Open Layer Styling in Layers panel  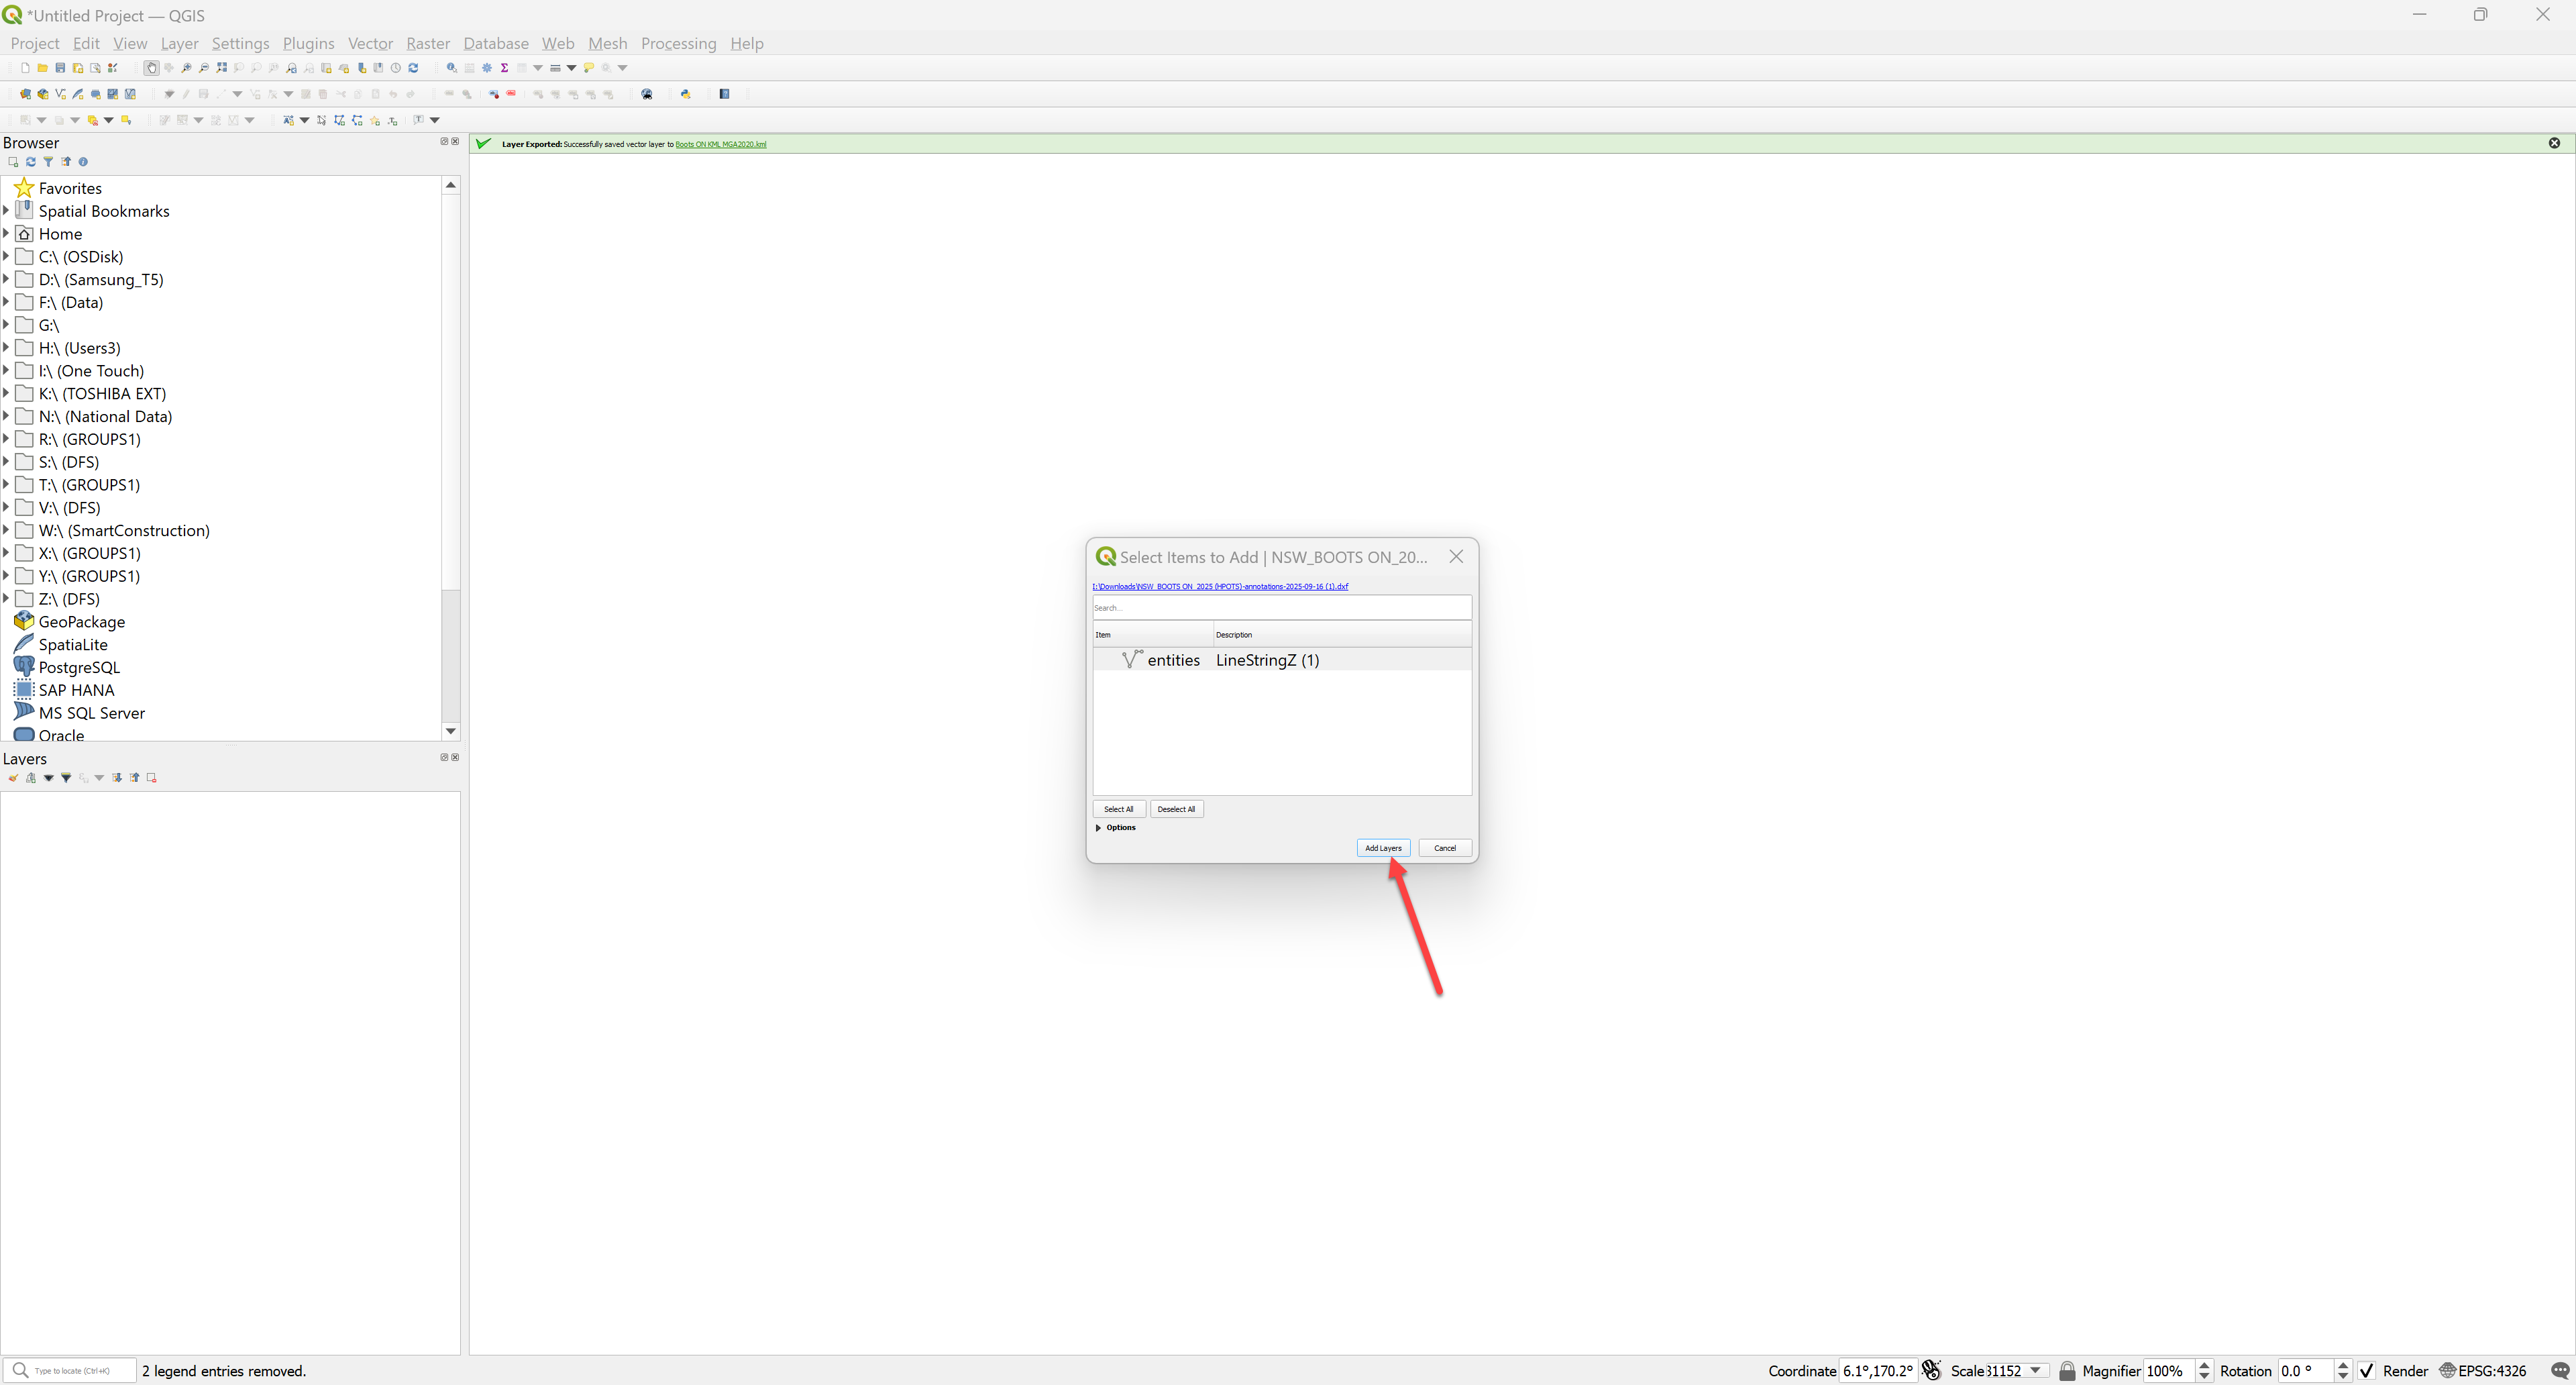(13, 778)
